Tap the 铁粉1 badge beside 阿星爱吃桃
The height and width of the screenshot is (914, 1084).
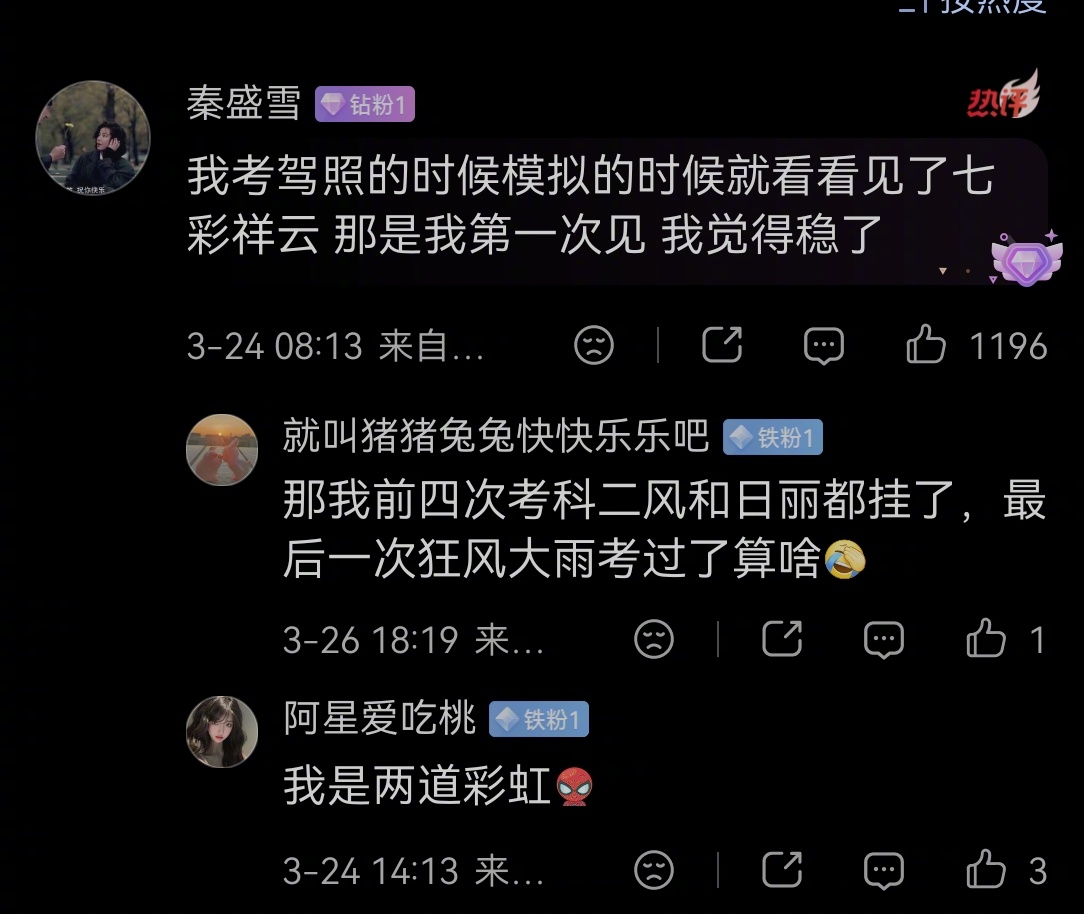point(539,719)
